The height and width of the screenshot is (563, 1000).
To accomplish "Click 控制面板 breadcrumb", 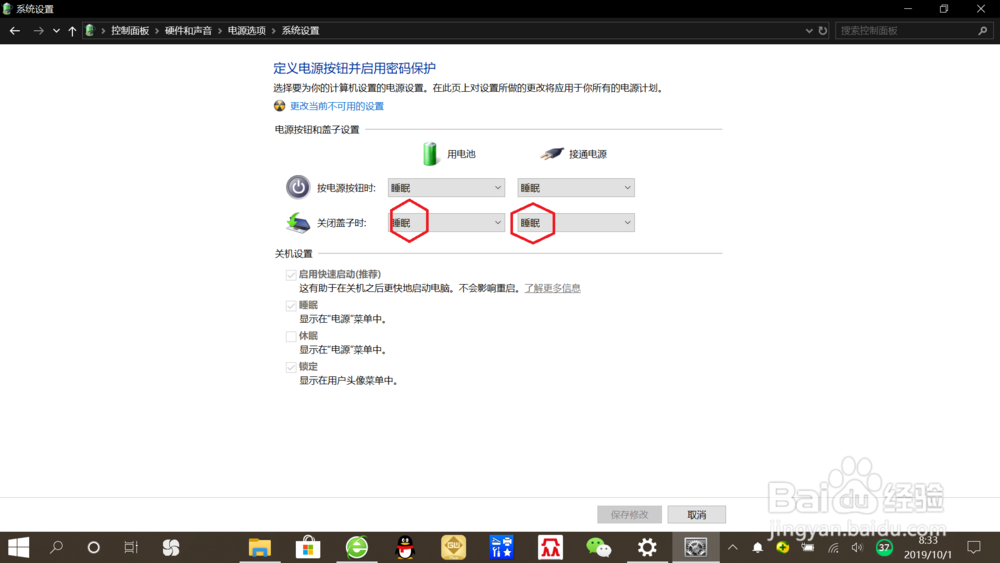I will coord(130,31).
